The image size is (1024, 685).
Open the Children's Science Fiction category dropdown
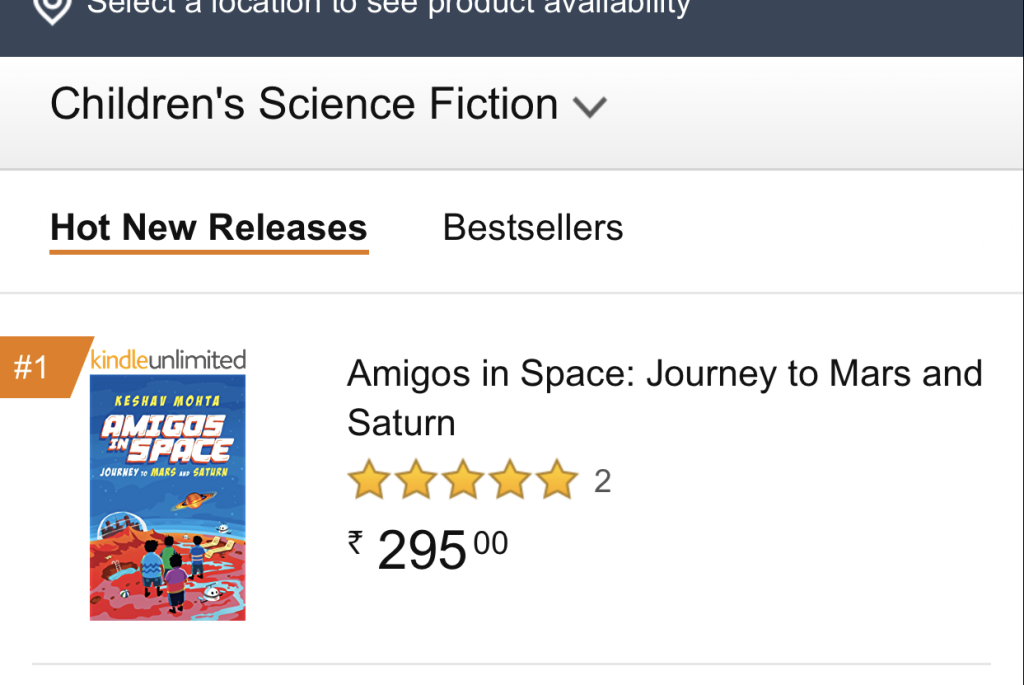coord(304,104)
